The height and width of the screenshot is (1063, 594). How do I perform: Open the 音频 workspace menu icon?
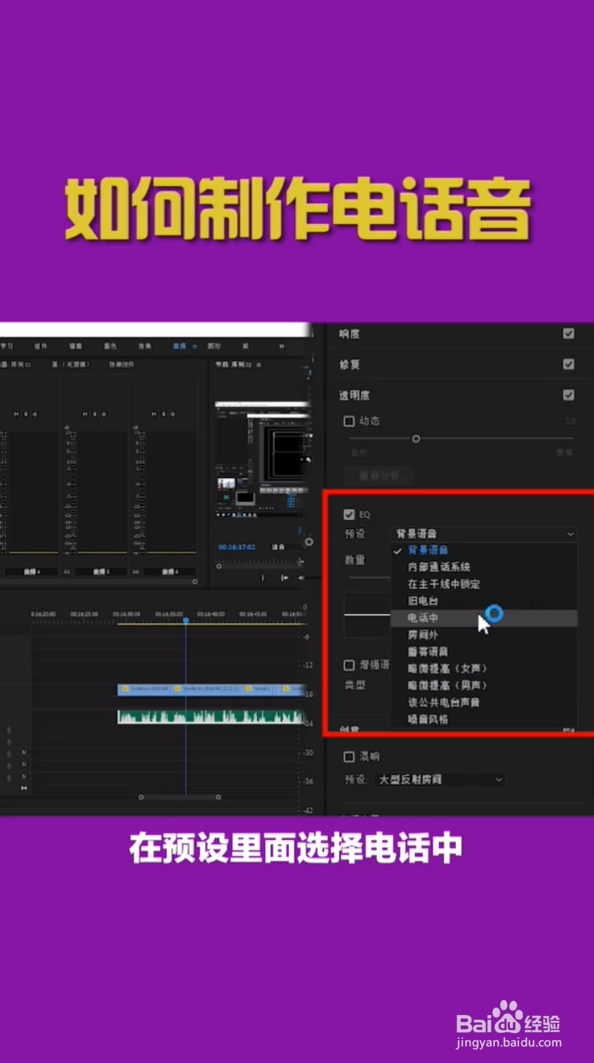click(x=195, y=346)
